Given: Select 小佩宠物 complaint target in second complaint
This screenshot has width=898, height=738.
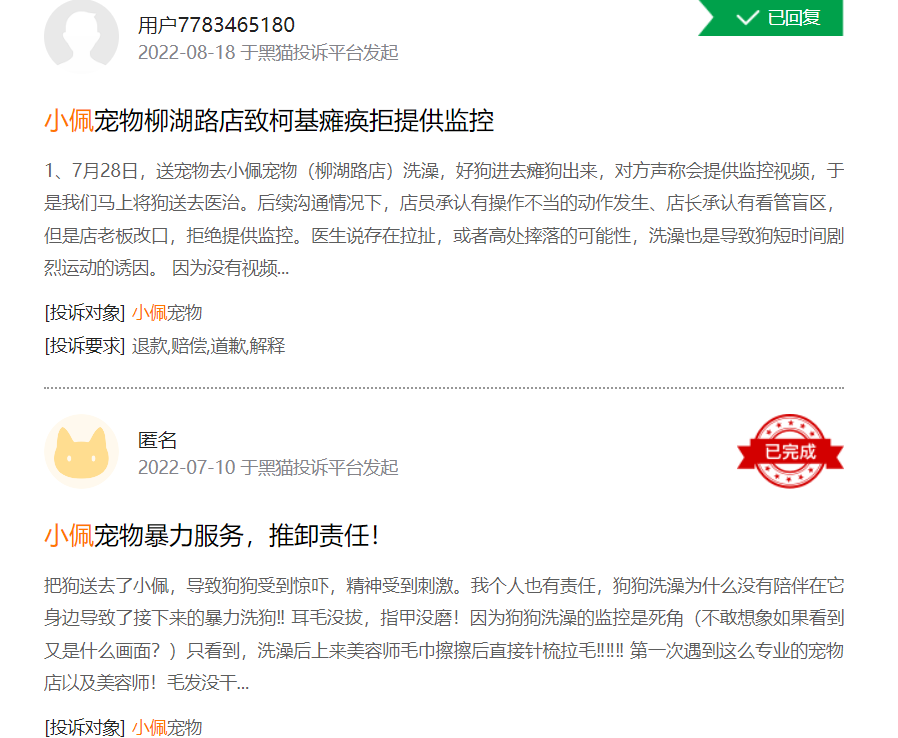Looking at the screenshot, I should click(x=167, y=728).
